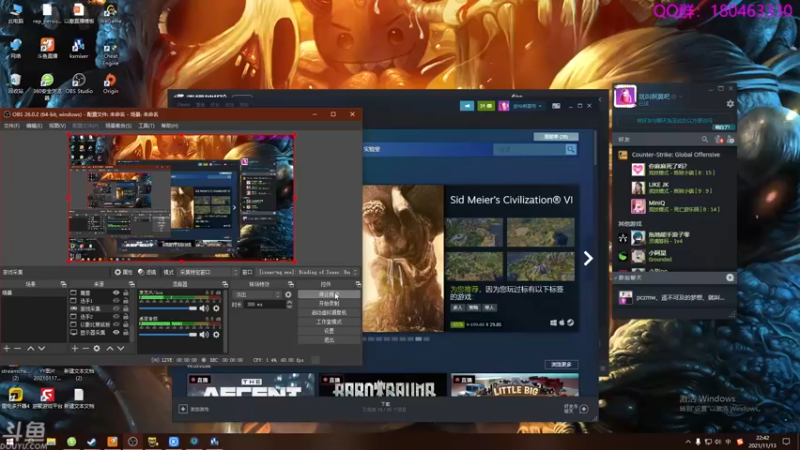Viewport: 800px width, 450px height.
Task: Mute first audio mixer channel speaker
Action: 205,308
